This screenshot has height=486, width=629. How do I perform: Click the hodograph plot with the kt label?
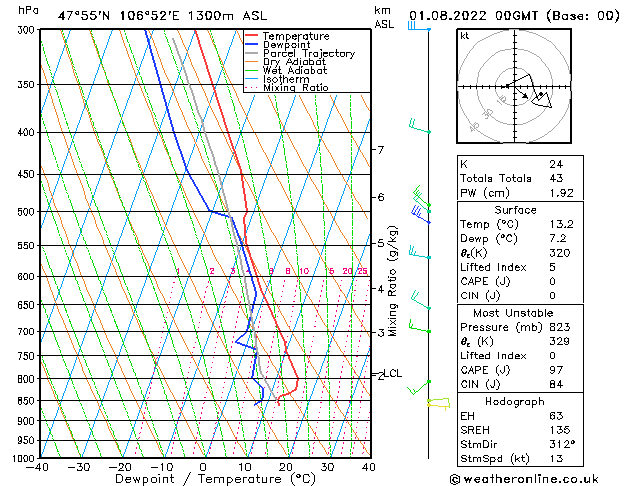(514, 86)
